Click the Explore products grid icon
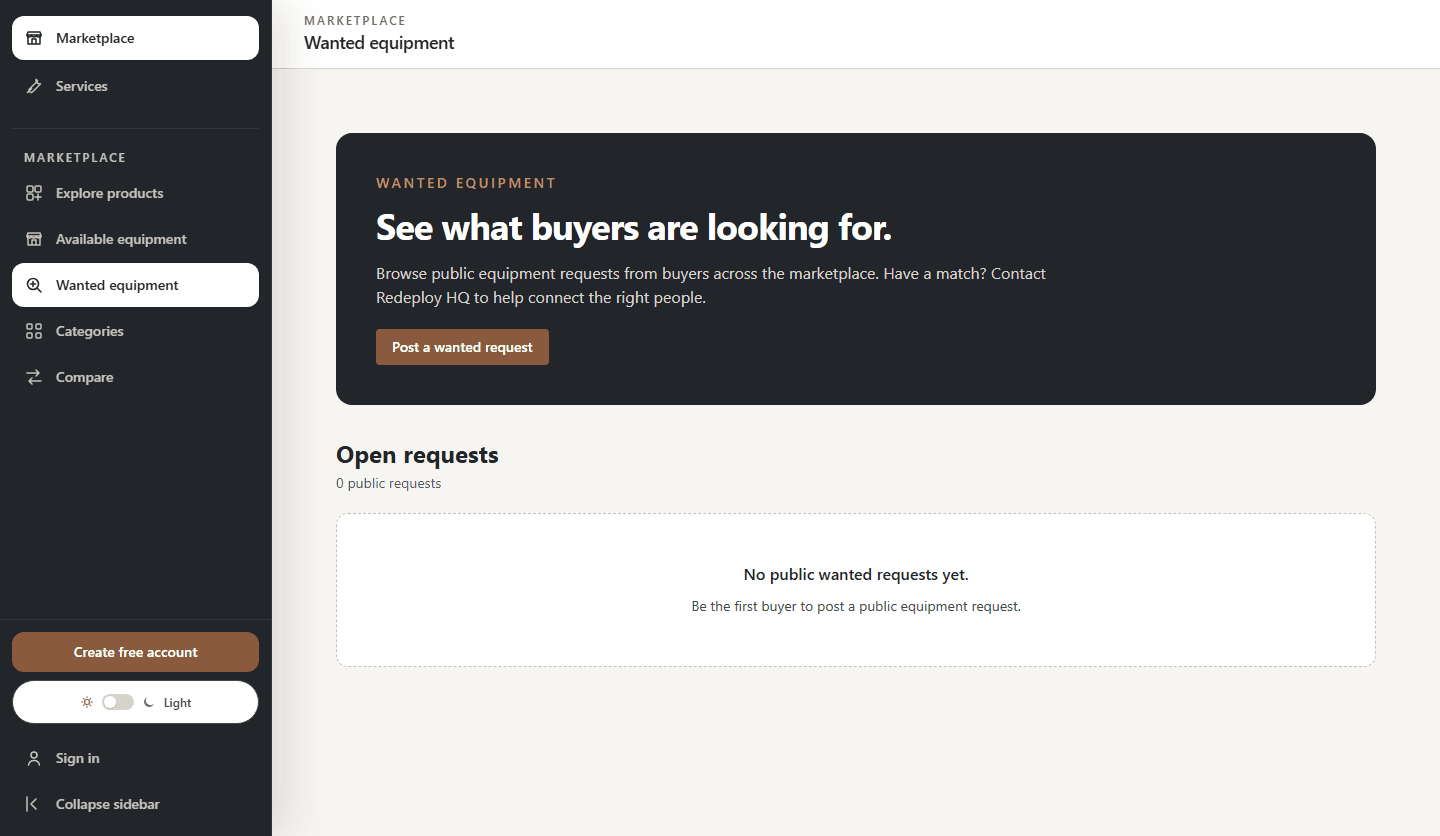 click(34, 193)
